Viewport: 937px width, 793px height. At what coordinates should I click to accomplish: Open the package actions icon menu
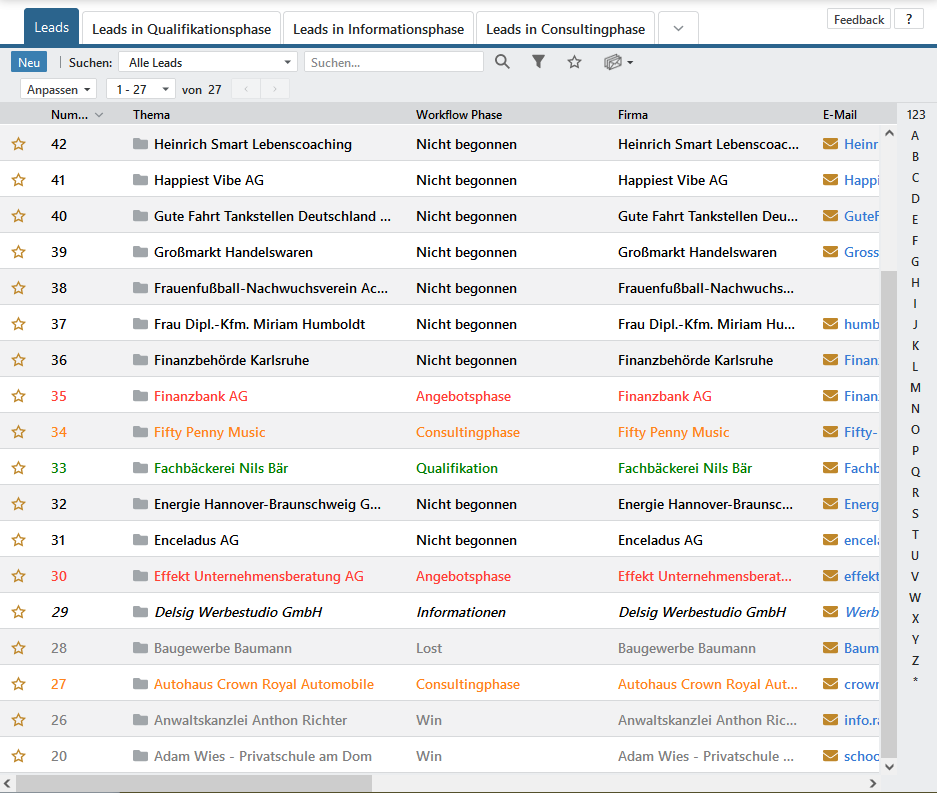click(618, 62)
